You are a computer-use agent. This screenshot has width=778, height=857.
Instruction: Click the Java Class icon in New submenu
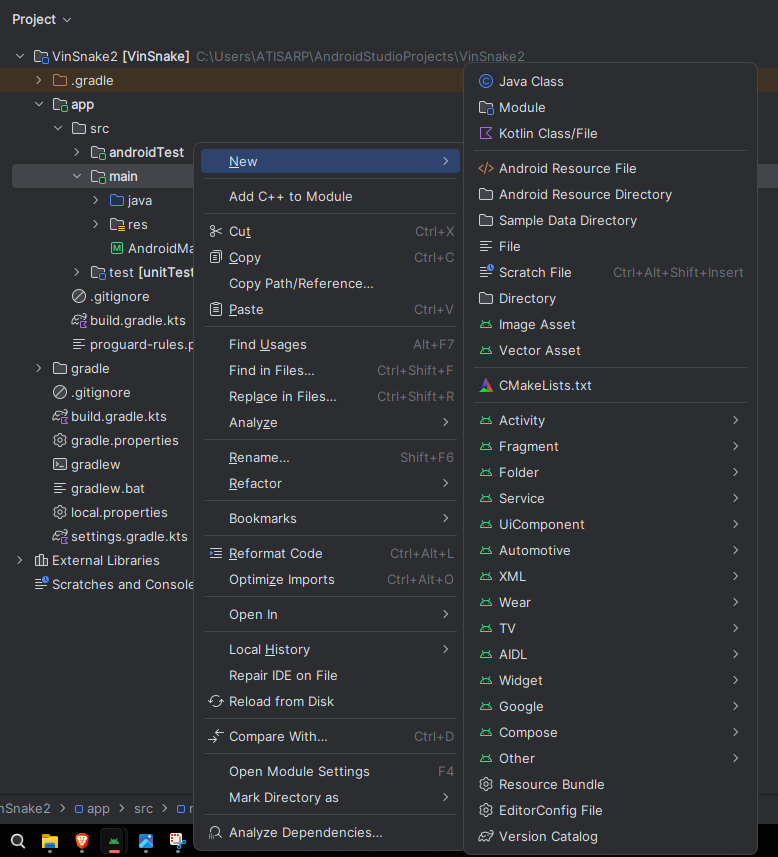click(486, 81)
